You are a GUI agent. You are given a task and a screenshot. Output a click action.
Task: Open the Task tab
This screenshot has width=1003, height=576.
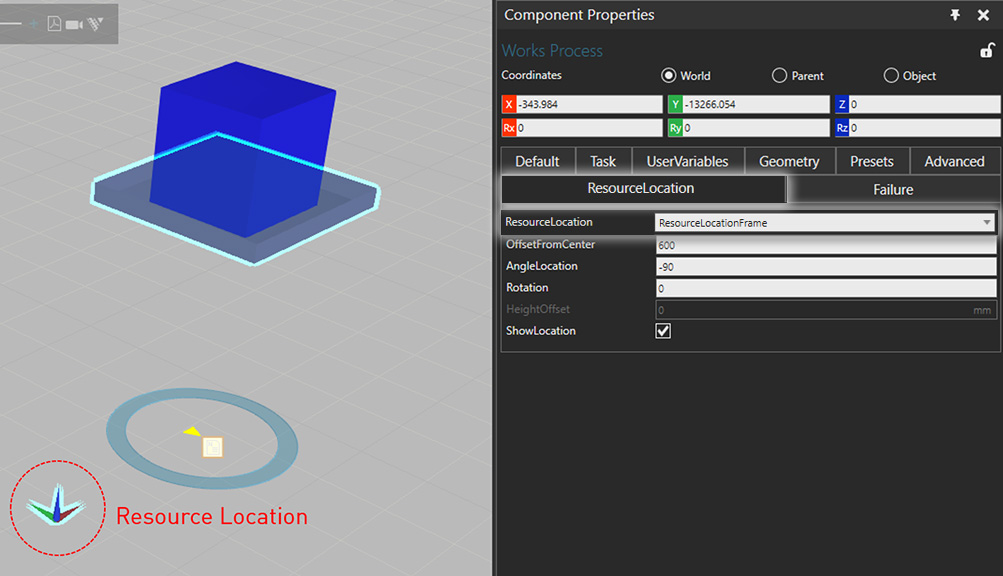coord(603,161)
